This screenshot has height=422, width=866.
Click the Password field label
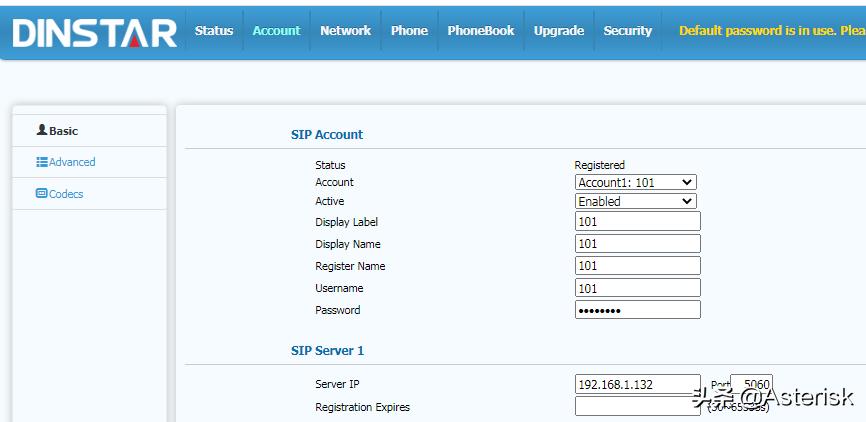point(337,310)
